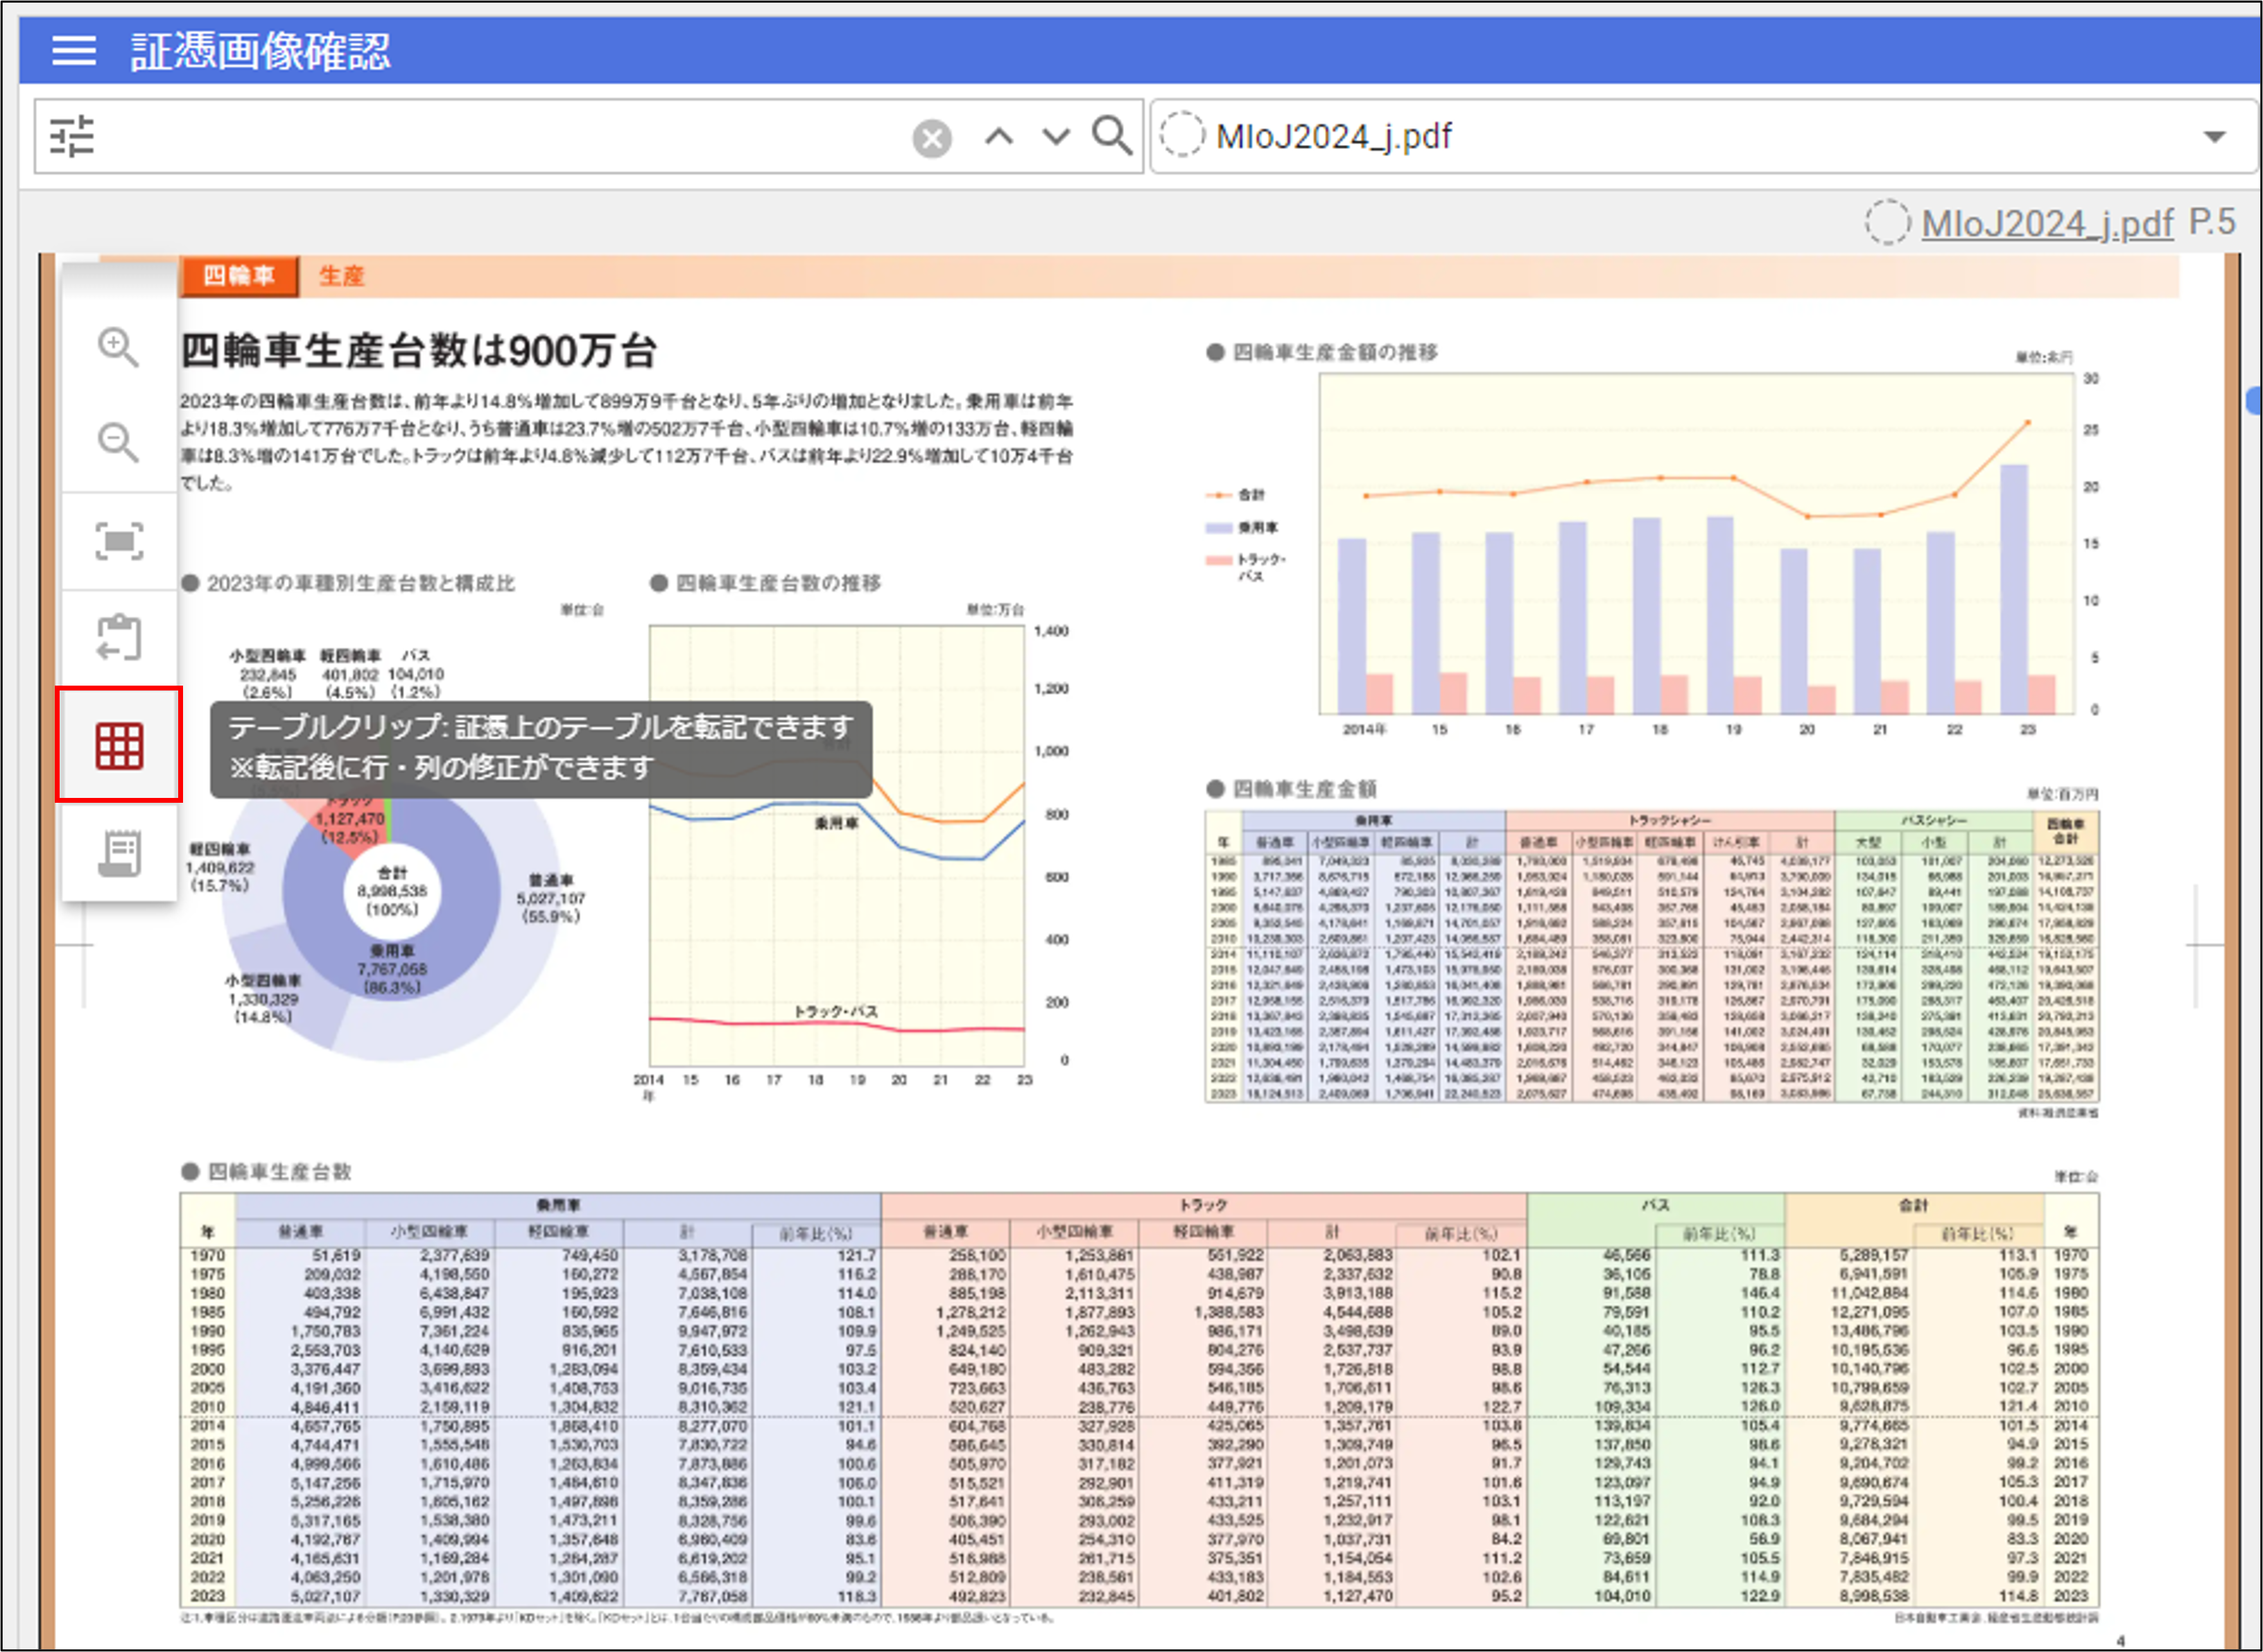Viewport: 2263px width, 1652px height.
Task: Select radio button beside file name dropdown
Action: click(1181, 135)
